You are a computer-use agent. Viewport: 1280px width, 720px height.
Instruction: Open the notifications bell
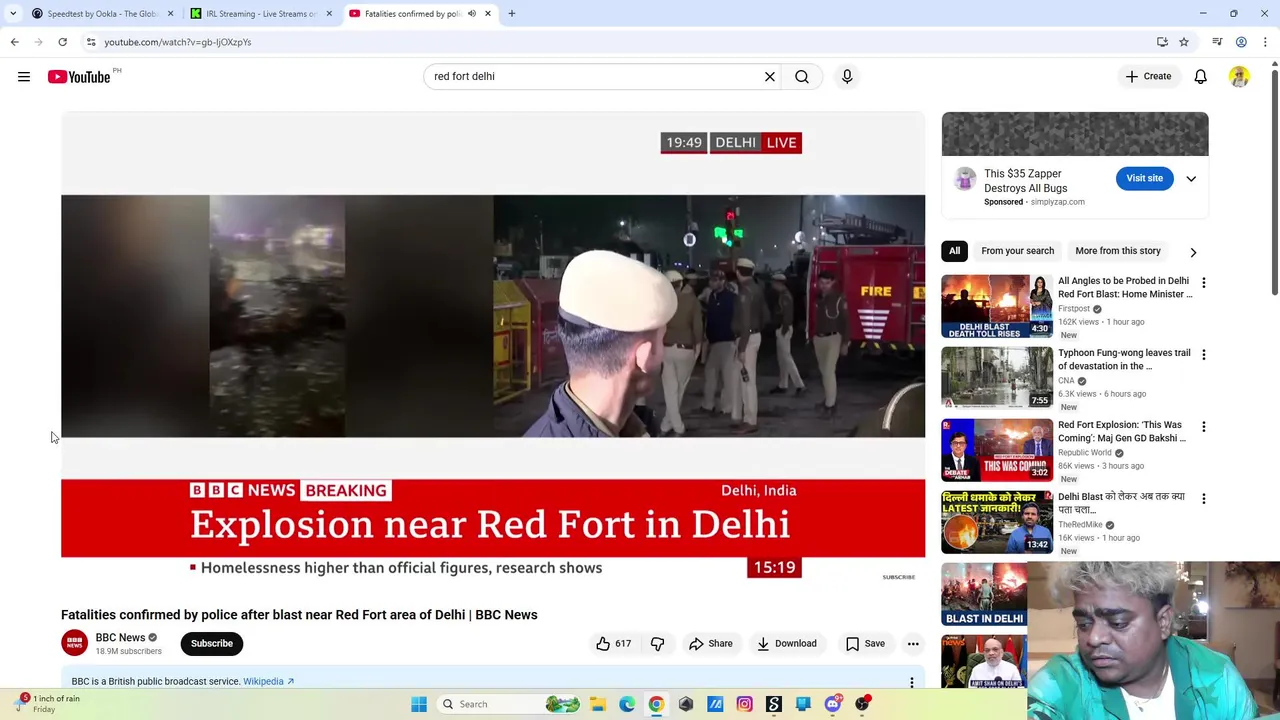(x=1200, y=76)
